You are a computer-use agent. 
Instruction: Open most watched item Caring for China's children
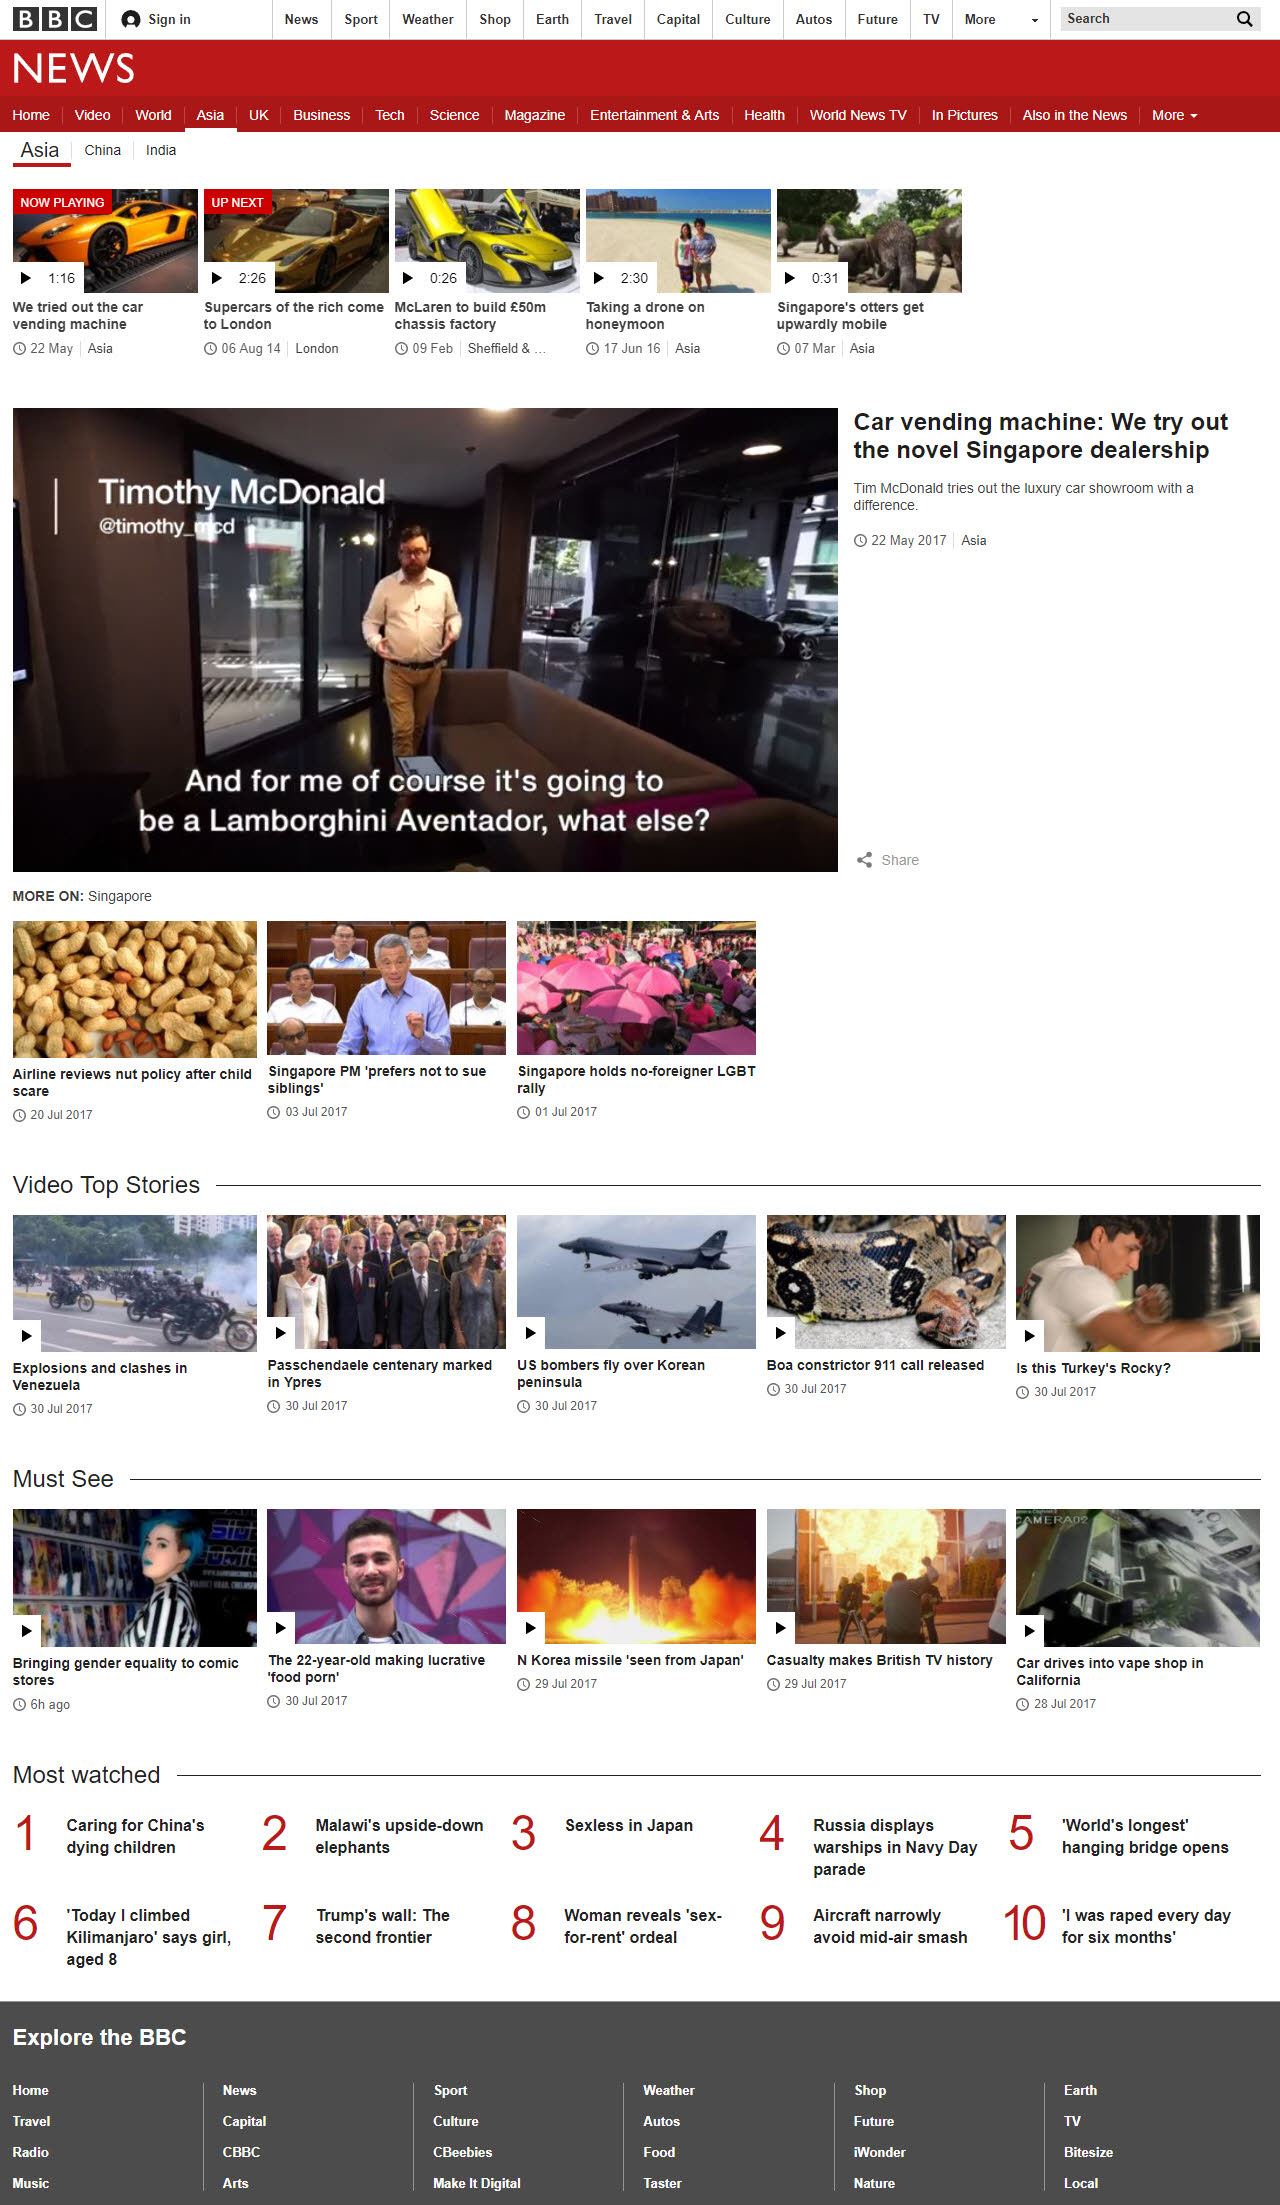(135, 1836)
